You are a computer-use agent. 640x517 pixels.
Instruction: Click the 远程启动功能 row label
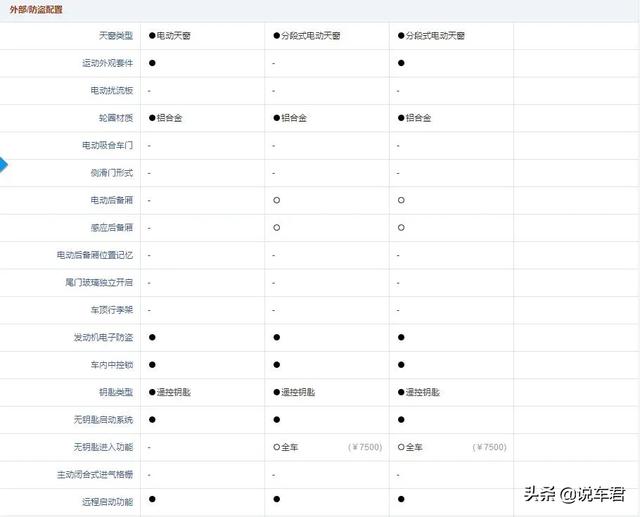[x=107, y=502]
